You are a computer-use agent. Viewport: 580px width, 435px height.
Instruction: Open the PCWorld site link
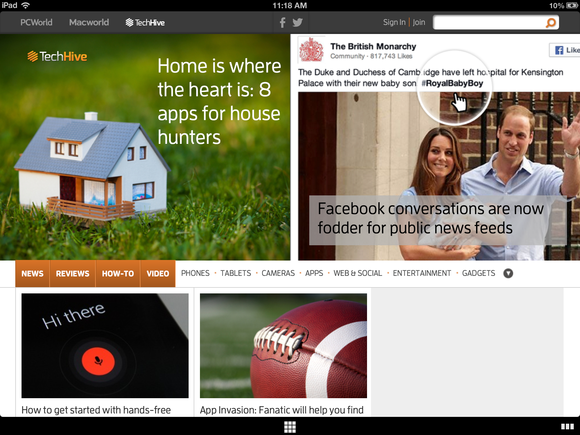[x=36, y=23]
